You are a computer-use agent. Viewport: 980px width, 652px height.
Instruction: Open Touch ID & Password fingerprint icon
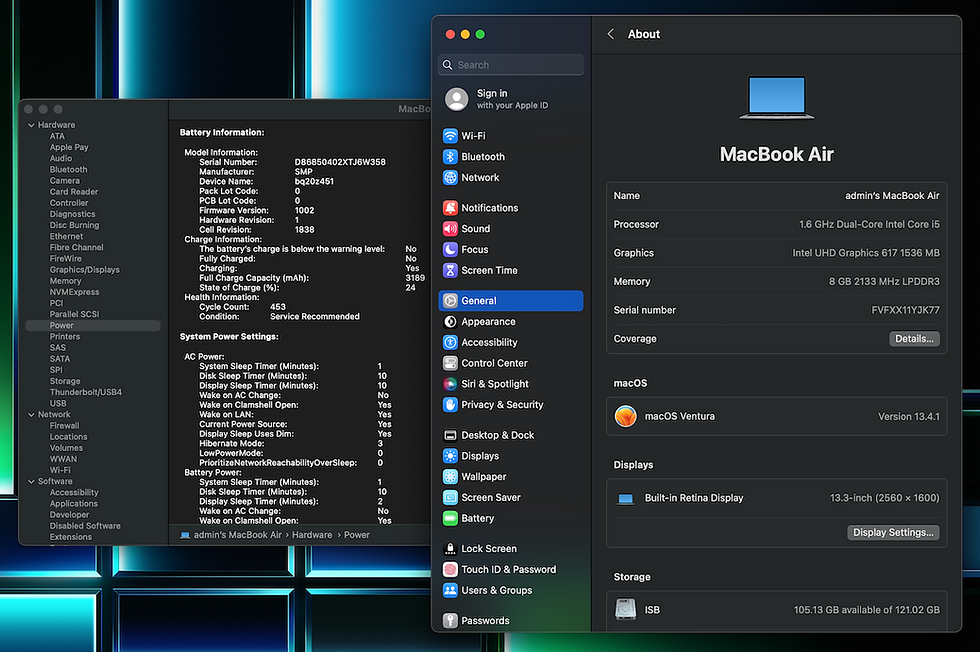(x=450, y=569)
